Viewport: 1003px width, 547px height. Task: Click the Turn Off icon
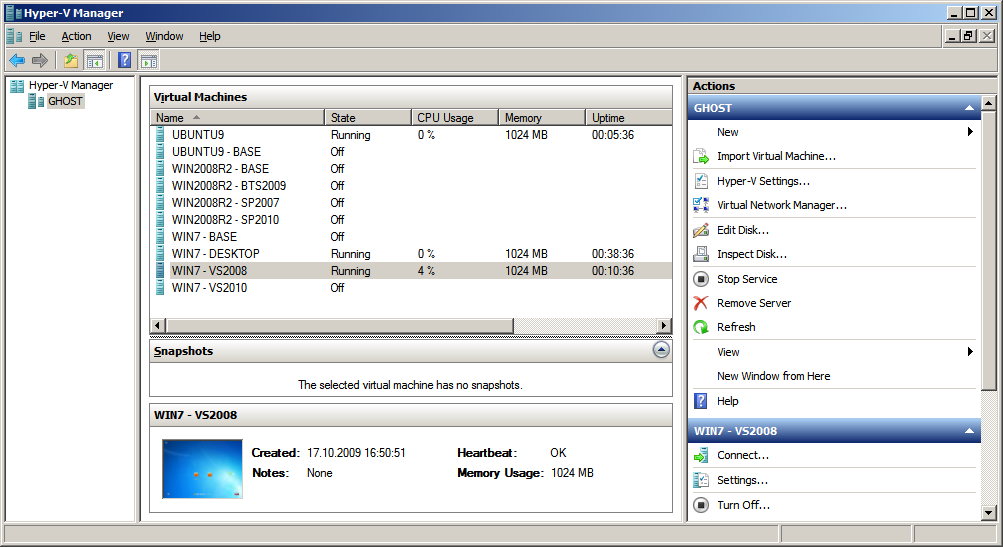pos(701,505)
